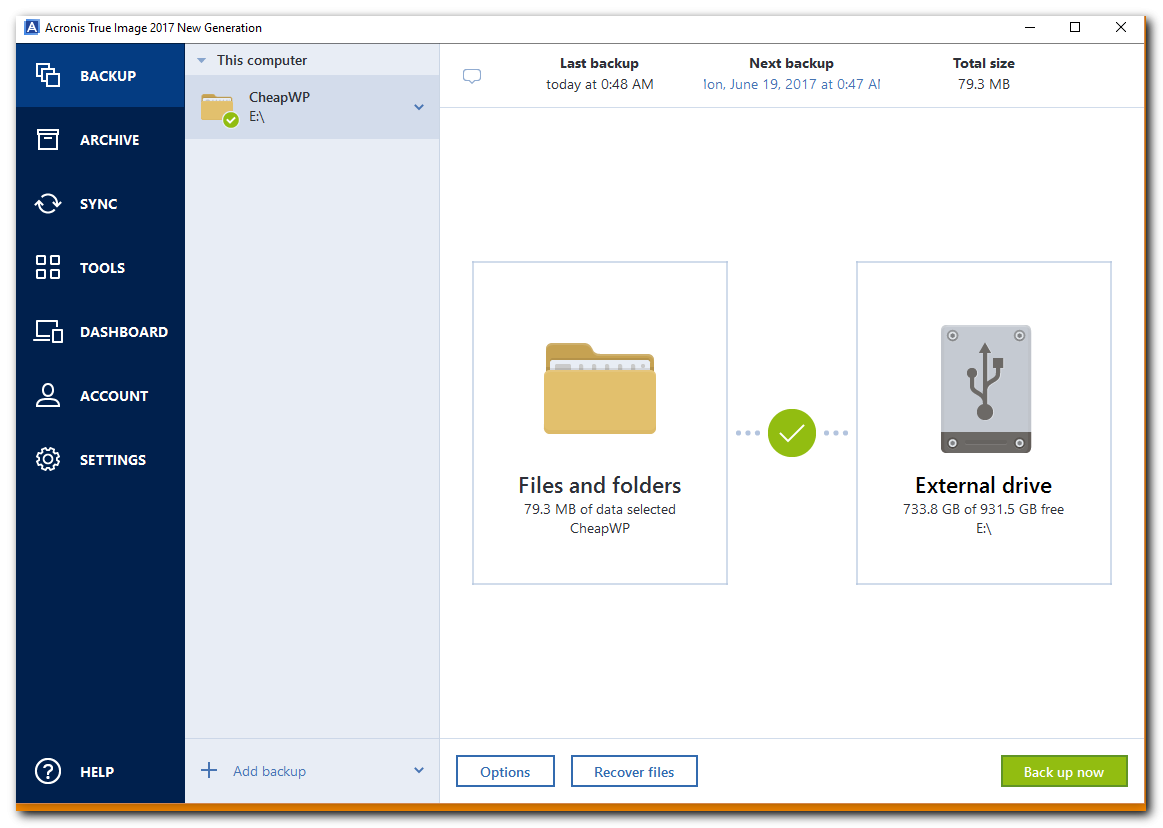Click the External drive destination panel
The height and width of the screenshot is (828, 1163).
(984, 423)
